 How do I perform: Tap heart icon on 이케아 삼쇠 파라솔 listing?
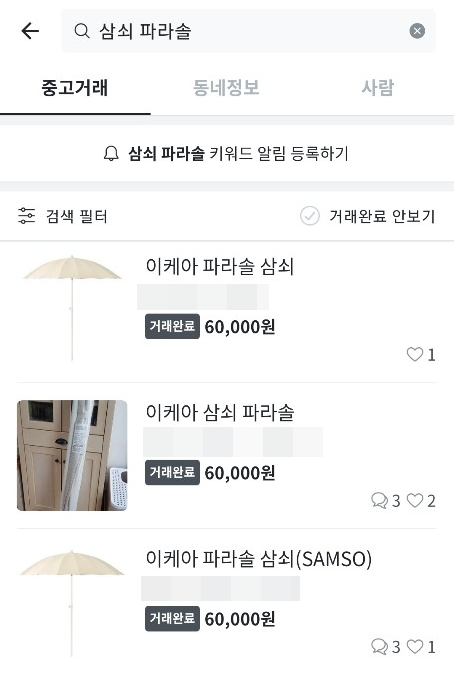coord(415,501)
